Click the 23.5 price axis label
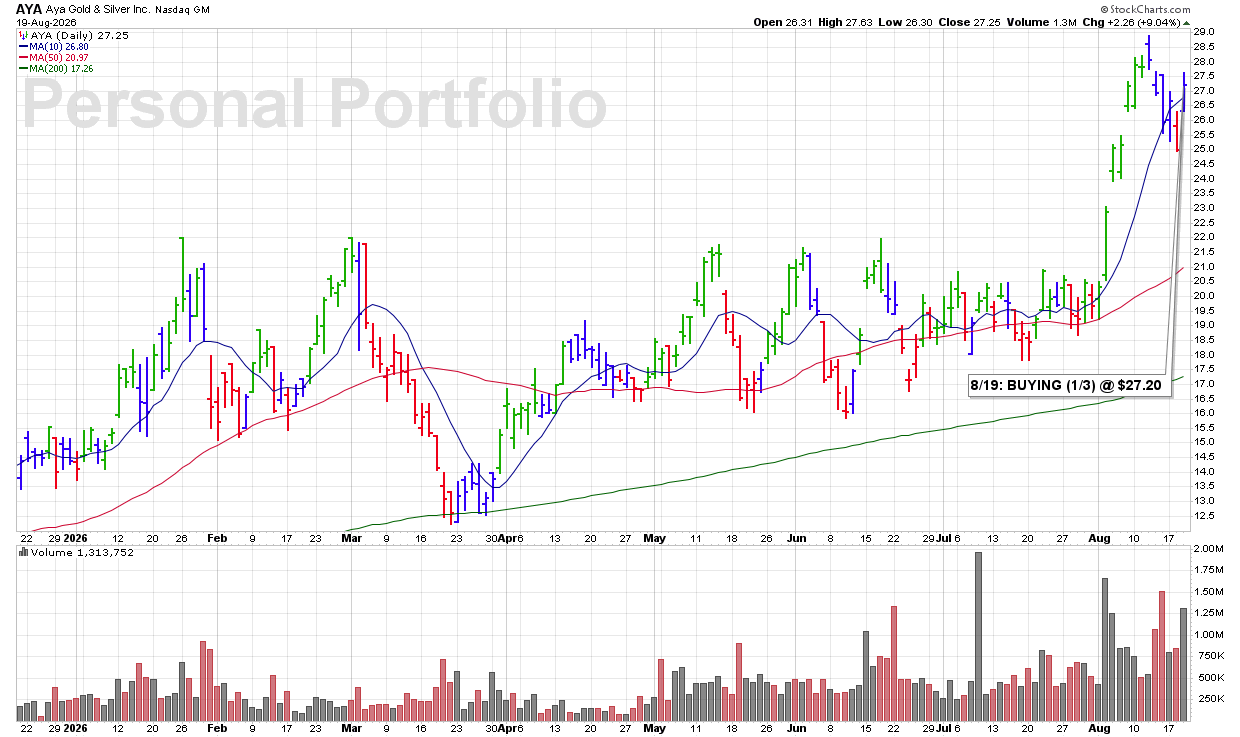Viewport: 1240px width, 737px height. click(1204, 193)
